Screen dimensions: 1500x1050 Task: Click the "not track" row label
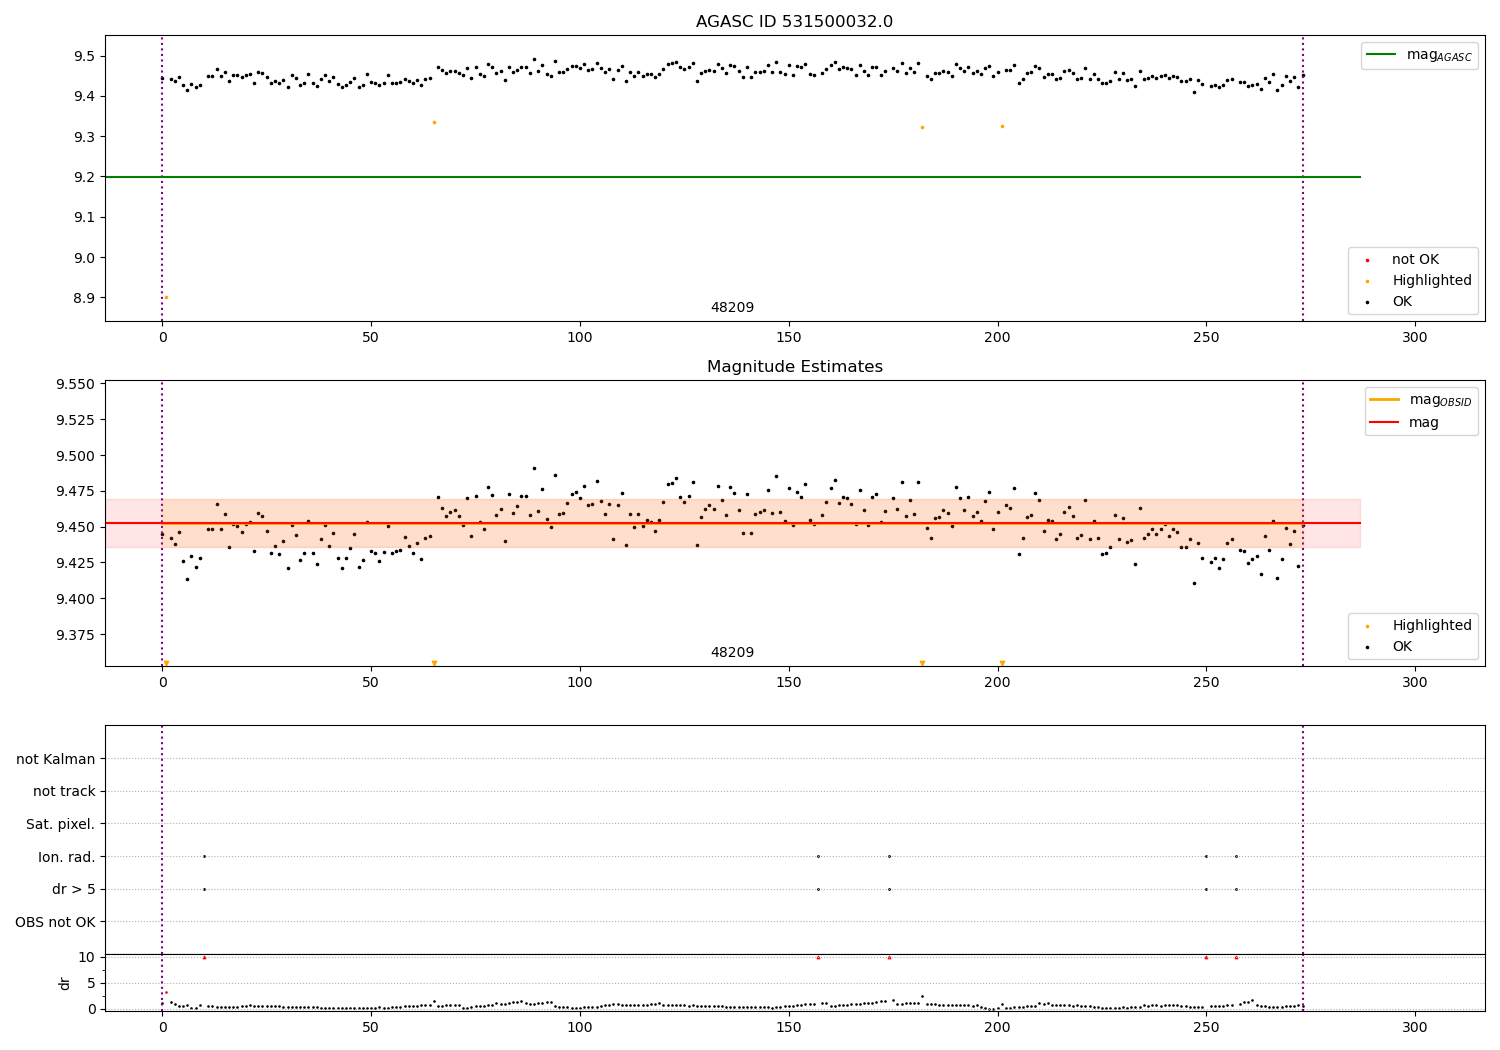tap(64, 791)
